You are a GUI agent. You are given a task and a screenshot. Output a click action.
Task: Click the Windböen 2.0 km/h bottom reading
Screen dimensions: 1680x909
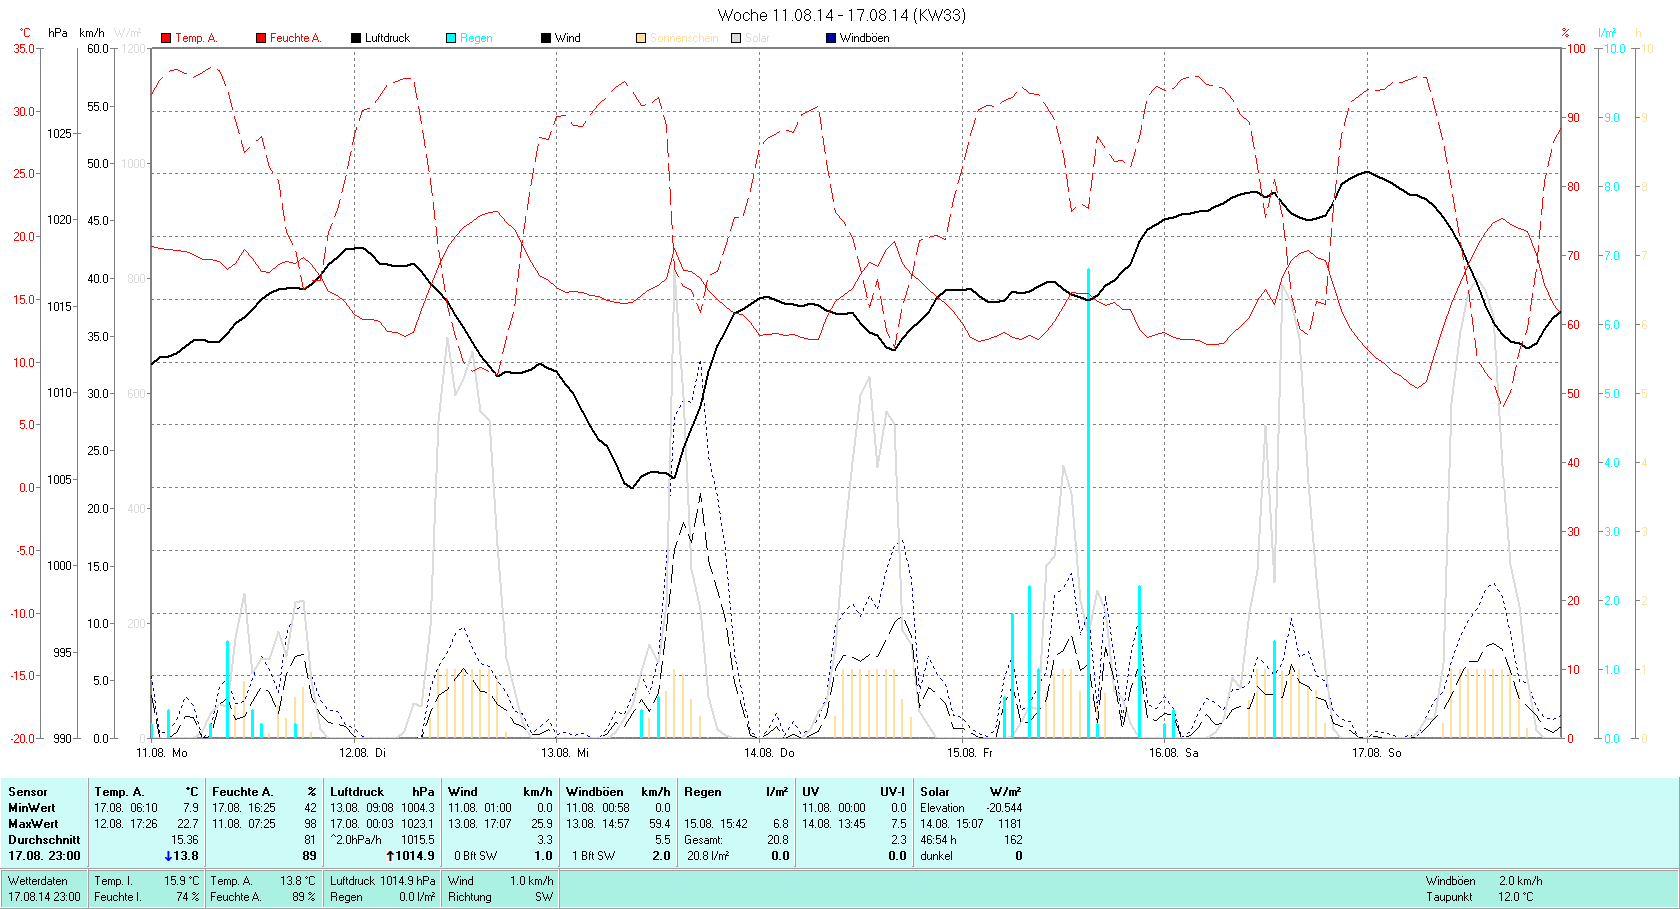[1483, 881]
